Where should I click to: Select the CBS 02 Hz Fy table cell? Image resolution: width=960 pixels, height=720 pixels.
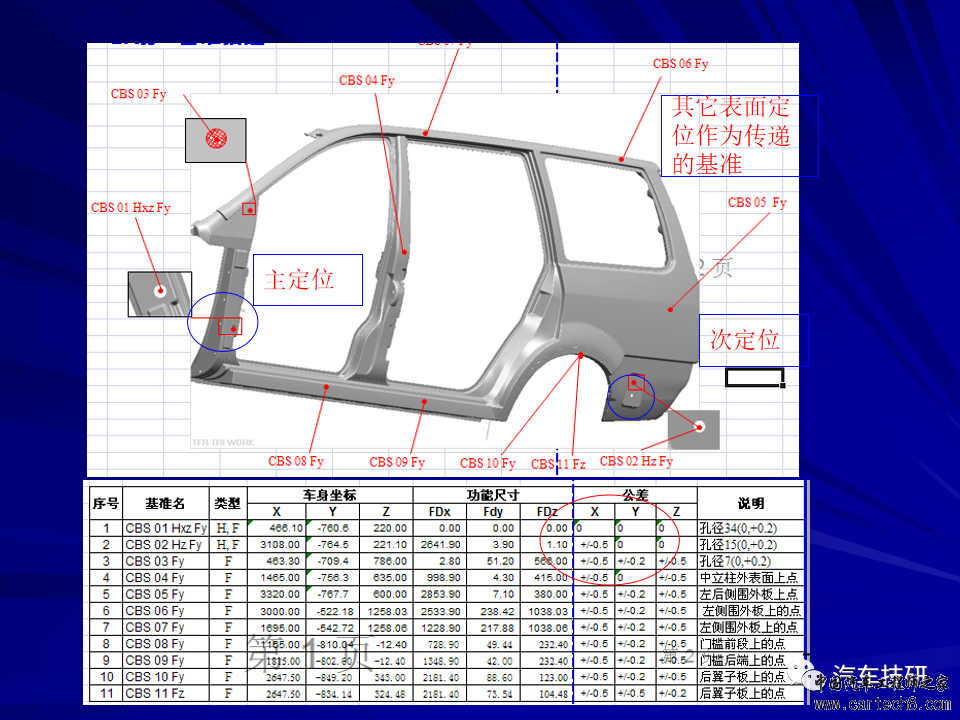[166, 544]
